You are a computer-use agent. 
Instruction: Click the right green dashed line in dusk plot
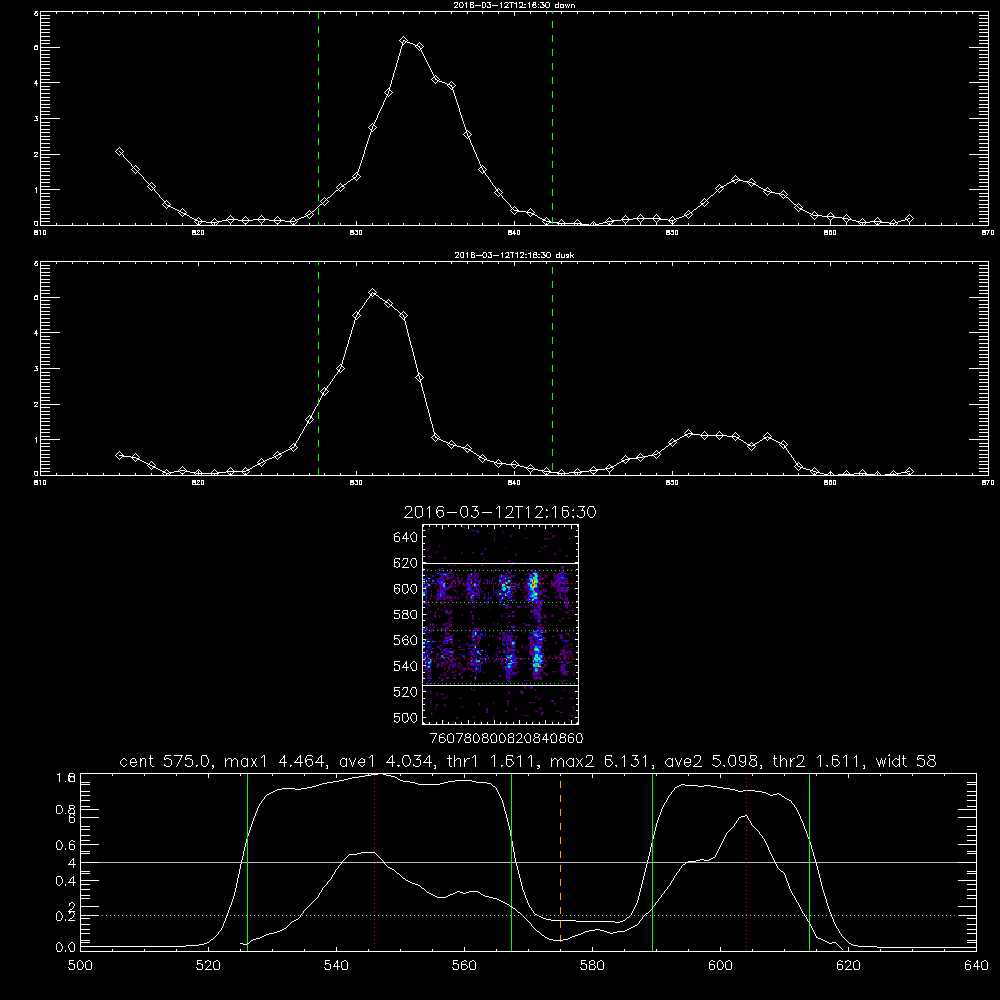point(552,369)
